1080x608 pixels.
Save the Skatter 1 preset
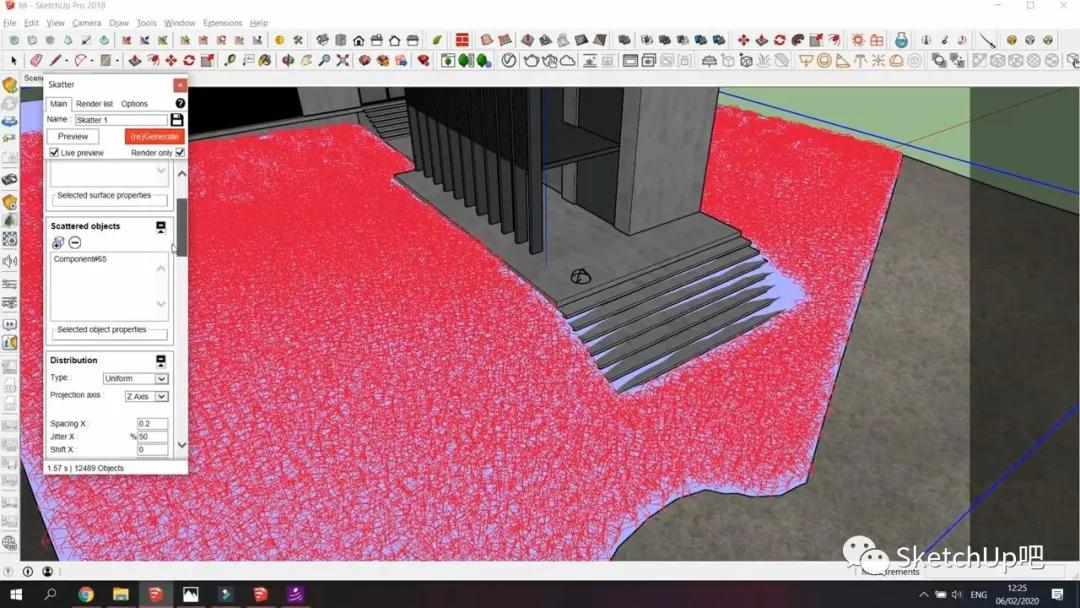[x=178, y=119]
